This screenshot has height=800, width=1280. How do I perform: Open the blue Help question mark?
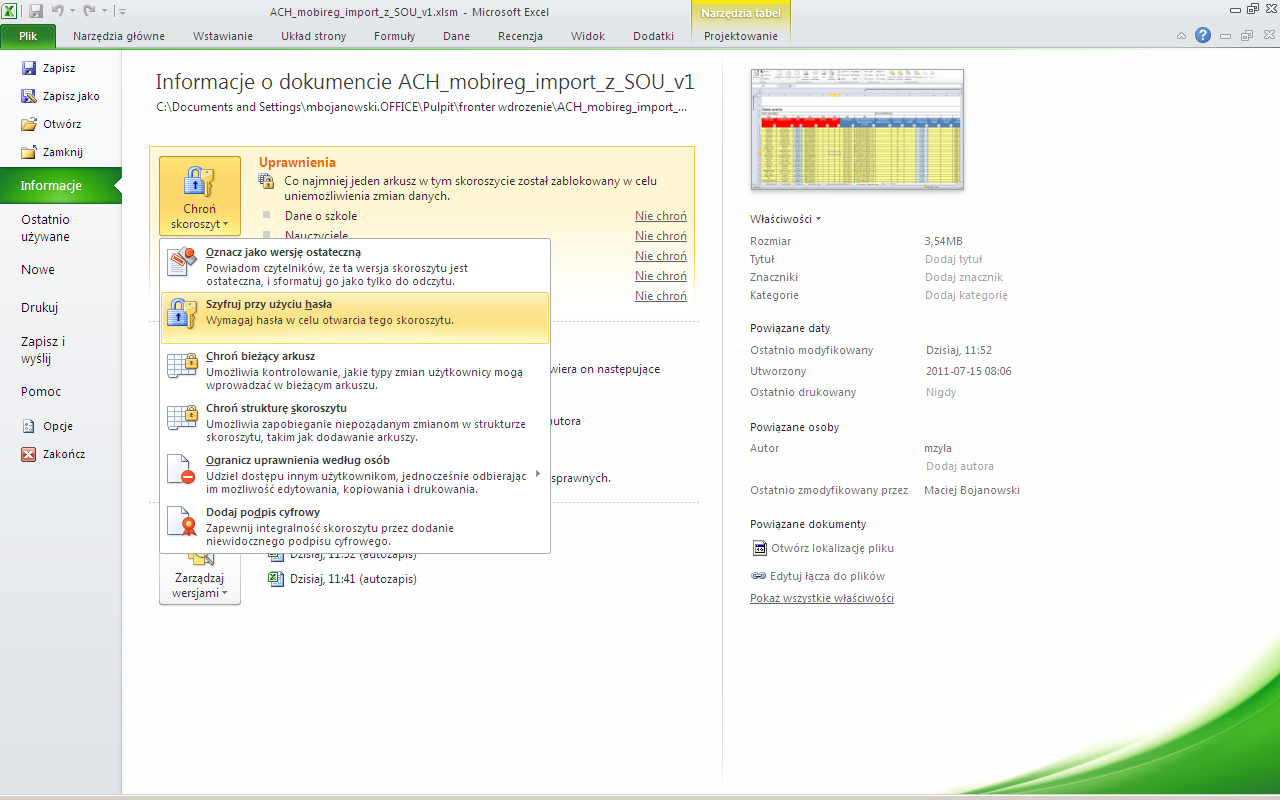(x=1203, y=35)
